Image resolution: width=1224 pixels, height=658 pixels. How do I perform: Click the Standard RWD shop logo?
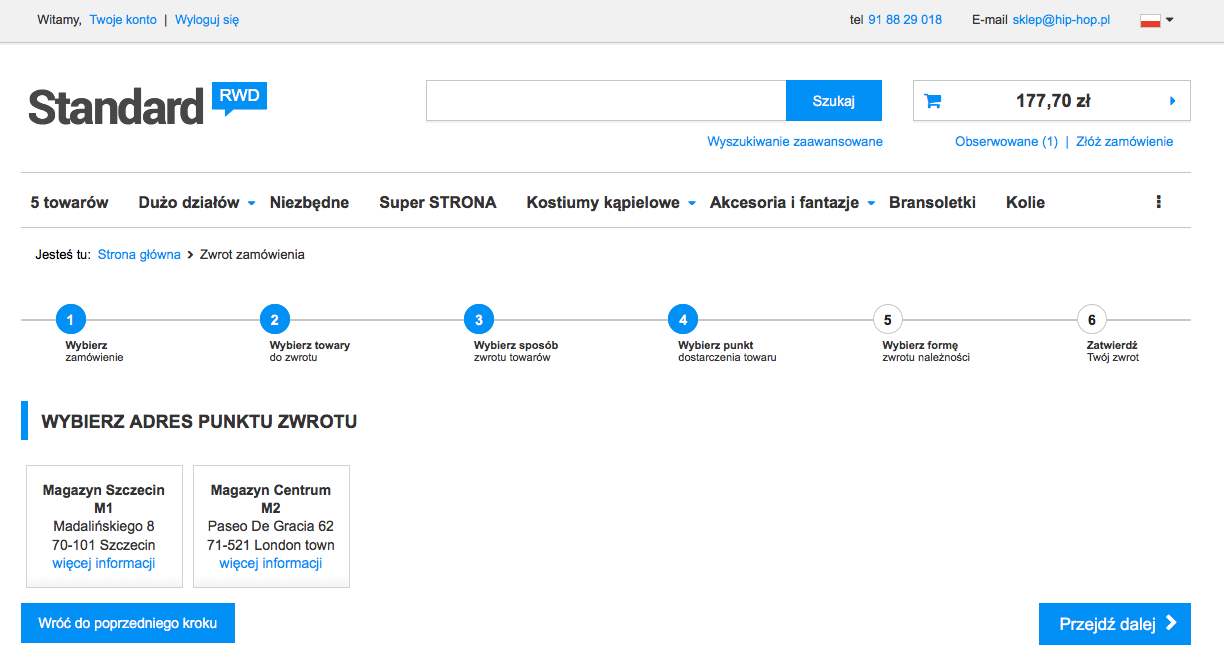146,105
